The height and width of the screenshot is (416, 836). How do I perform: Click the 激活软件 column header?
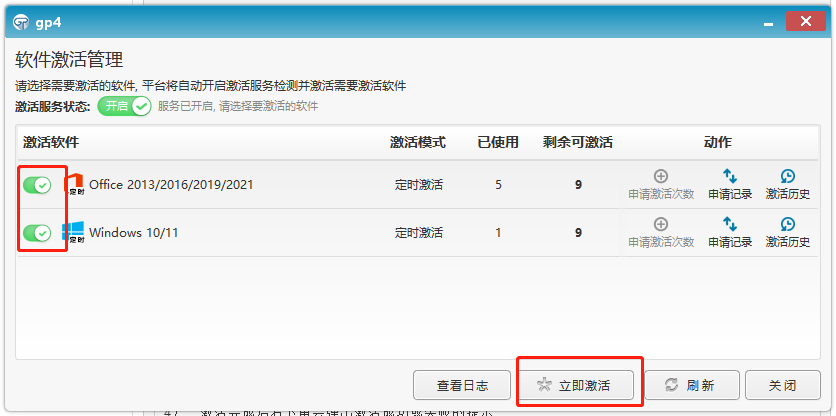click(51, 142)
